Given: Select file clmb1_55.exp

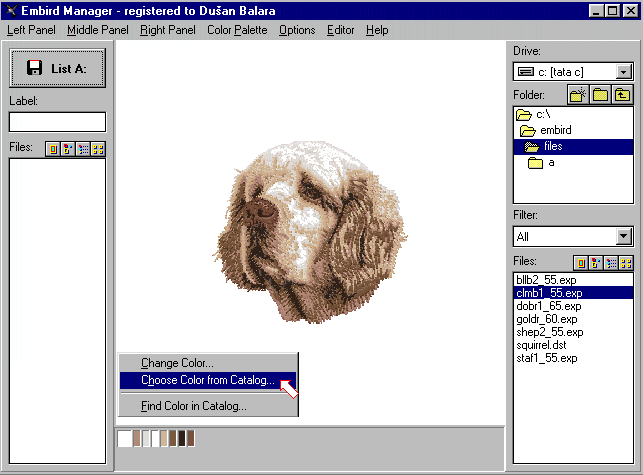Looking at the screenshot, I should pos(573,293).
